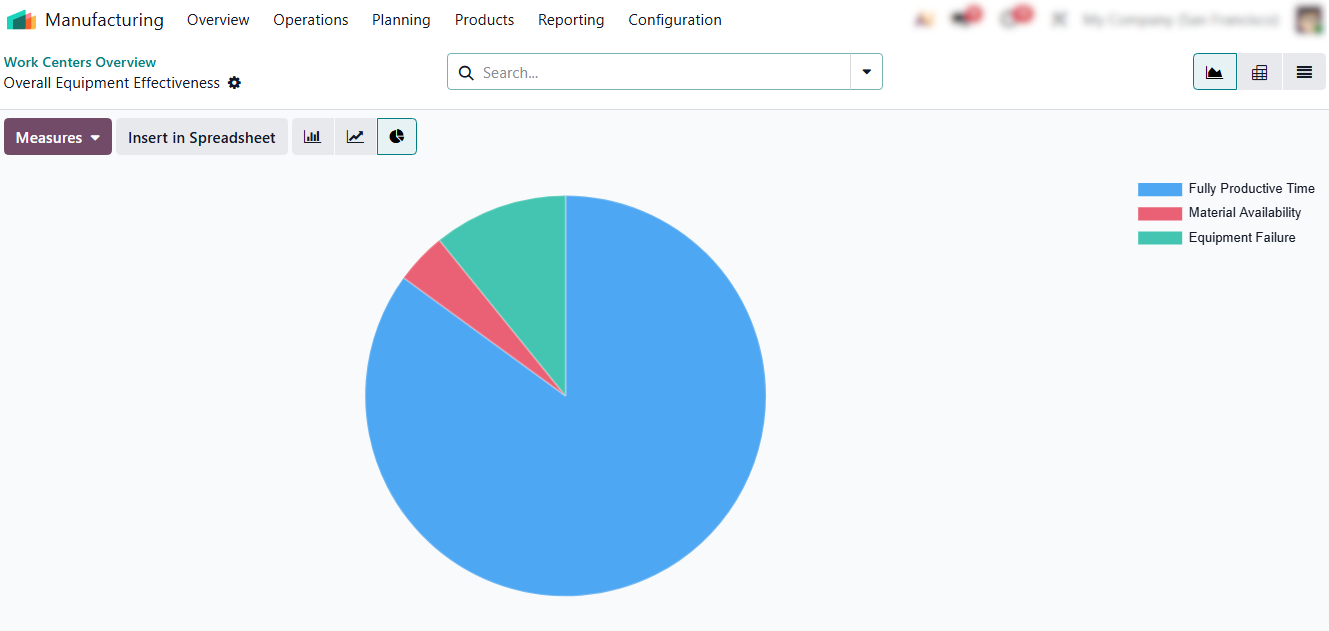1329x631 pixels.
Task: Toggle Fully Productive Time legend entry
Action: 1226,189
